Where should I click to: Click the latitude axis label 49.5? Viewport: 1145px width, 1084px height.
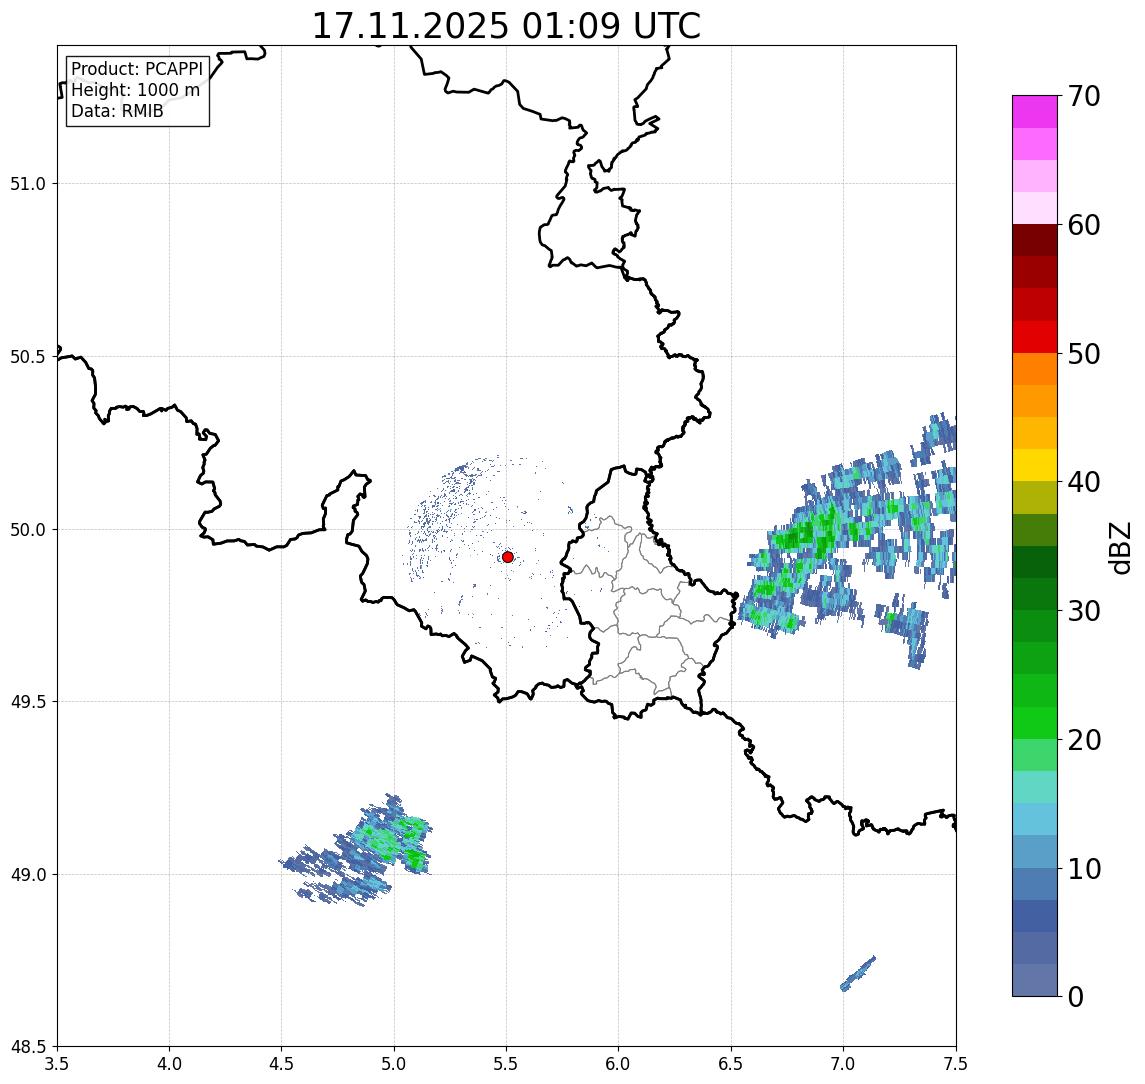(x=28, y=702)
